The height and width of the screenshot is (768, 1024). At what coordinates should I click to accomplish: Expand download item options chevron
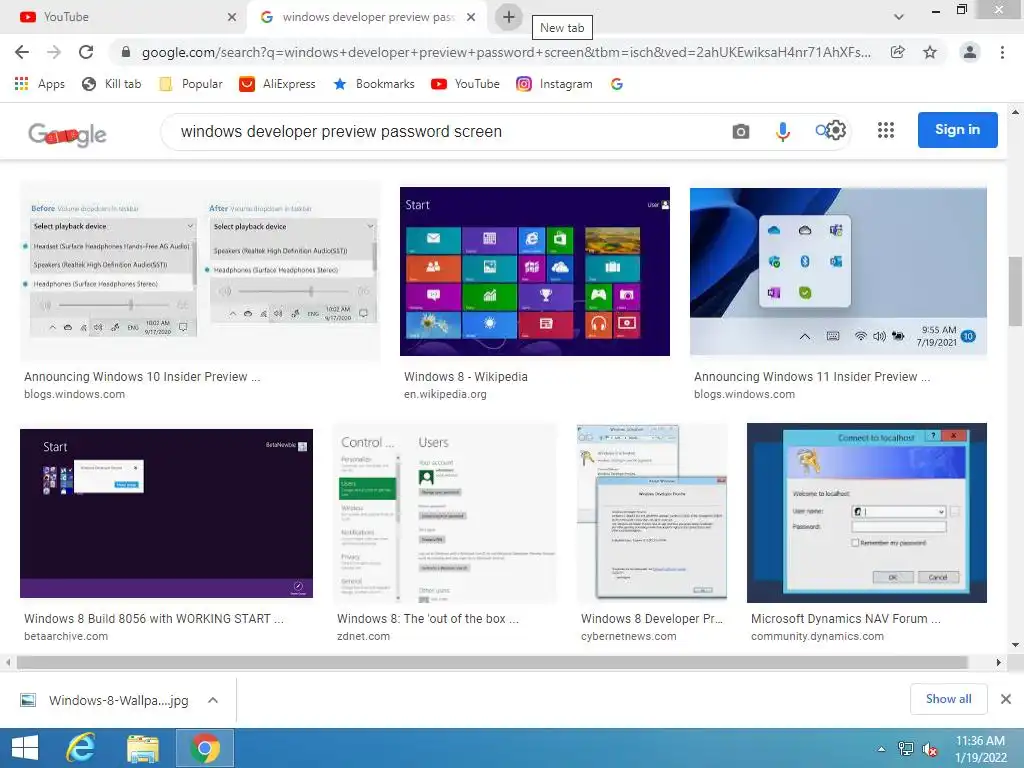(212, 700)
